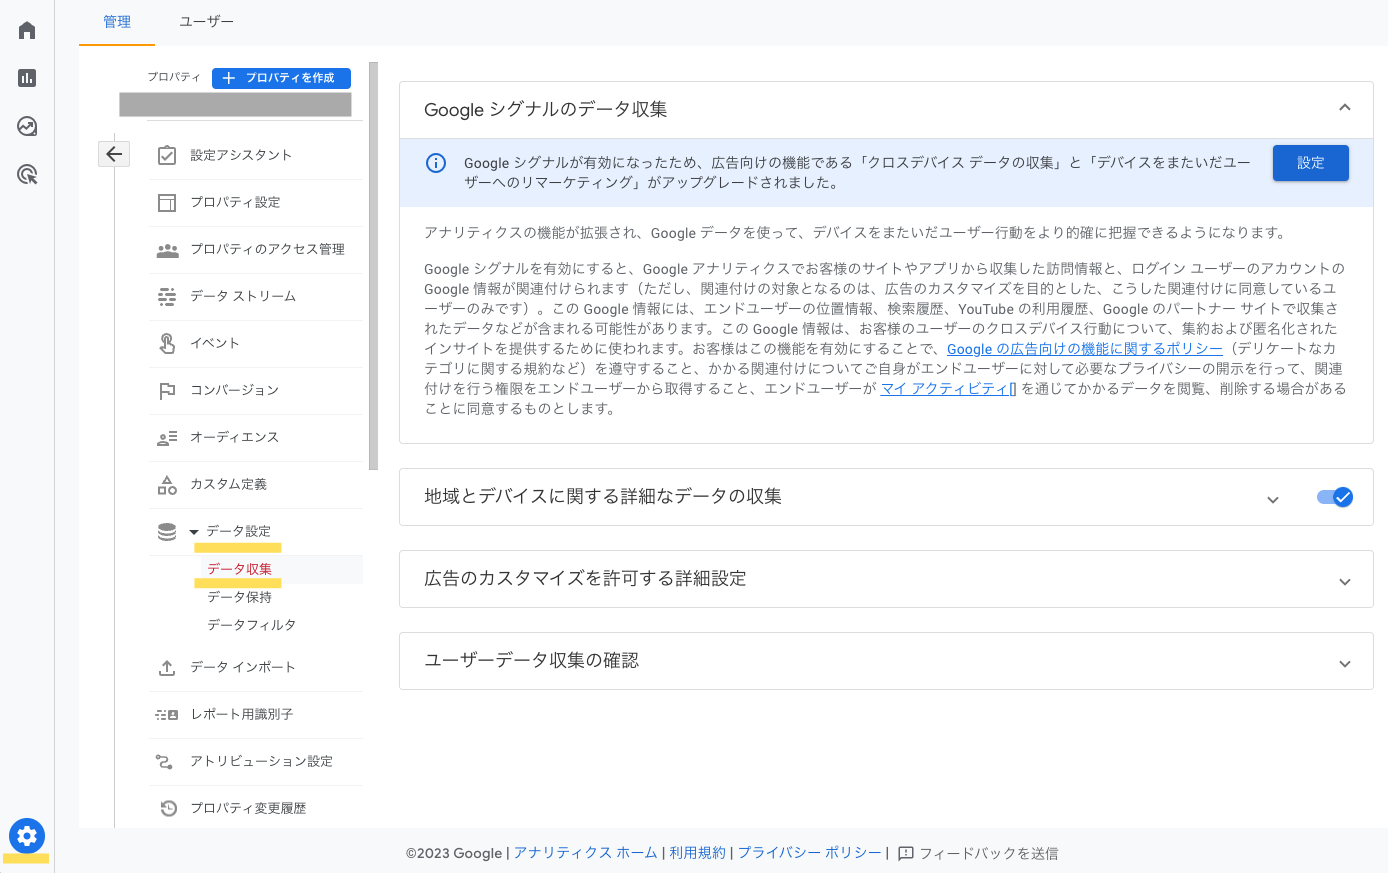Collapse the Google シグナルのデータ収集 section
The width and height of the screenshot is (1388, 873).
1345,107
